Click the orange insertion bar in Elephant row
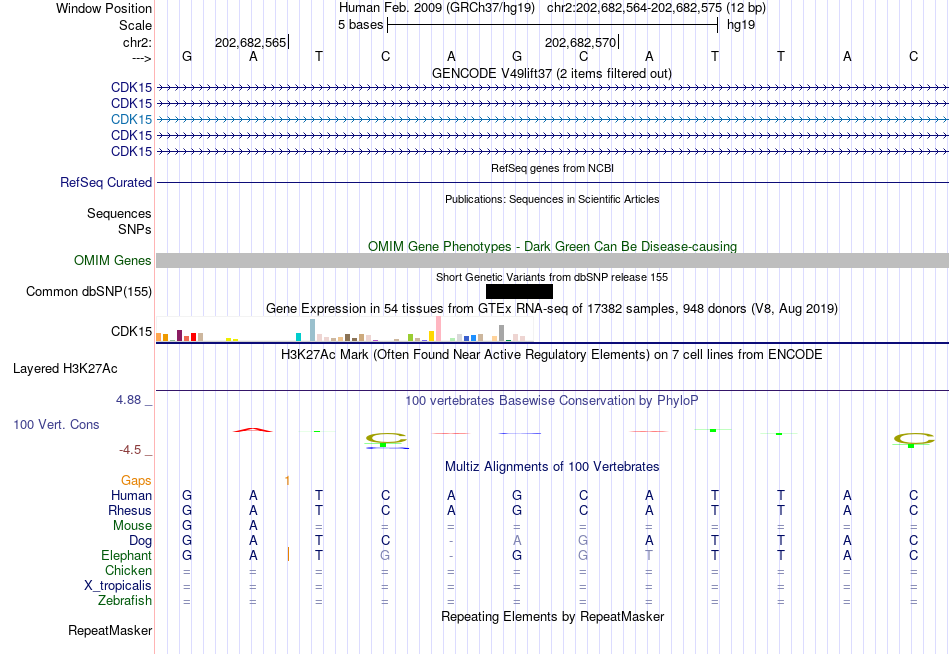Image resolution: width=950 pixels, height=654 pixels. [288, 554]
